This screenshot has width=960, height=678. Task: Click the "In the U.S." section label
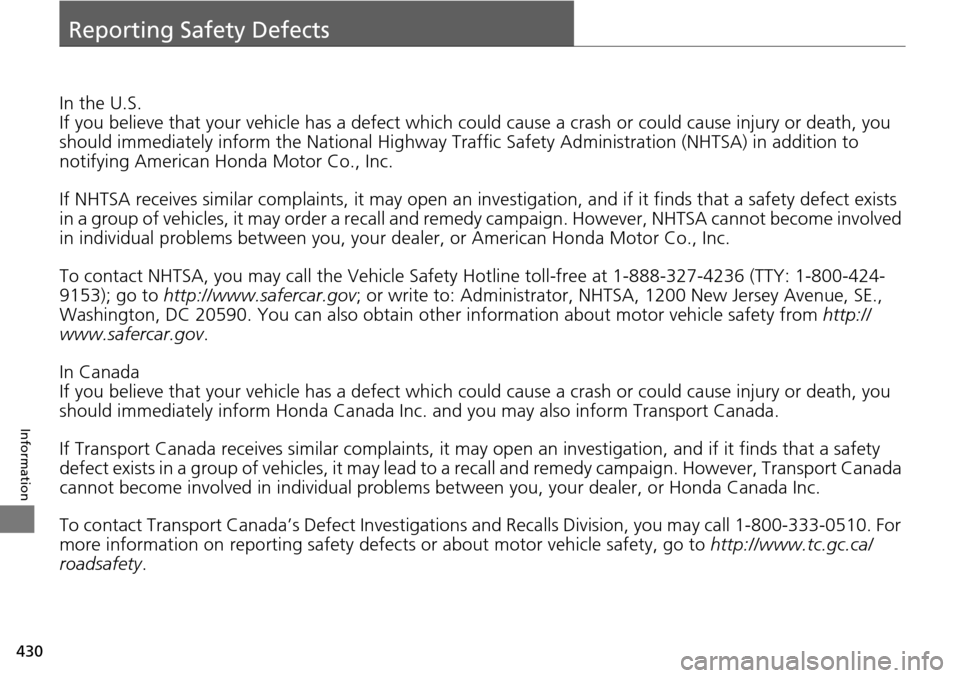(x=100, y=103)
